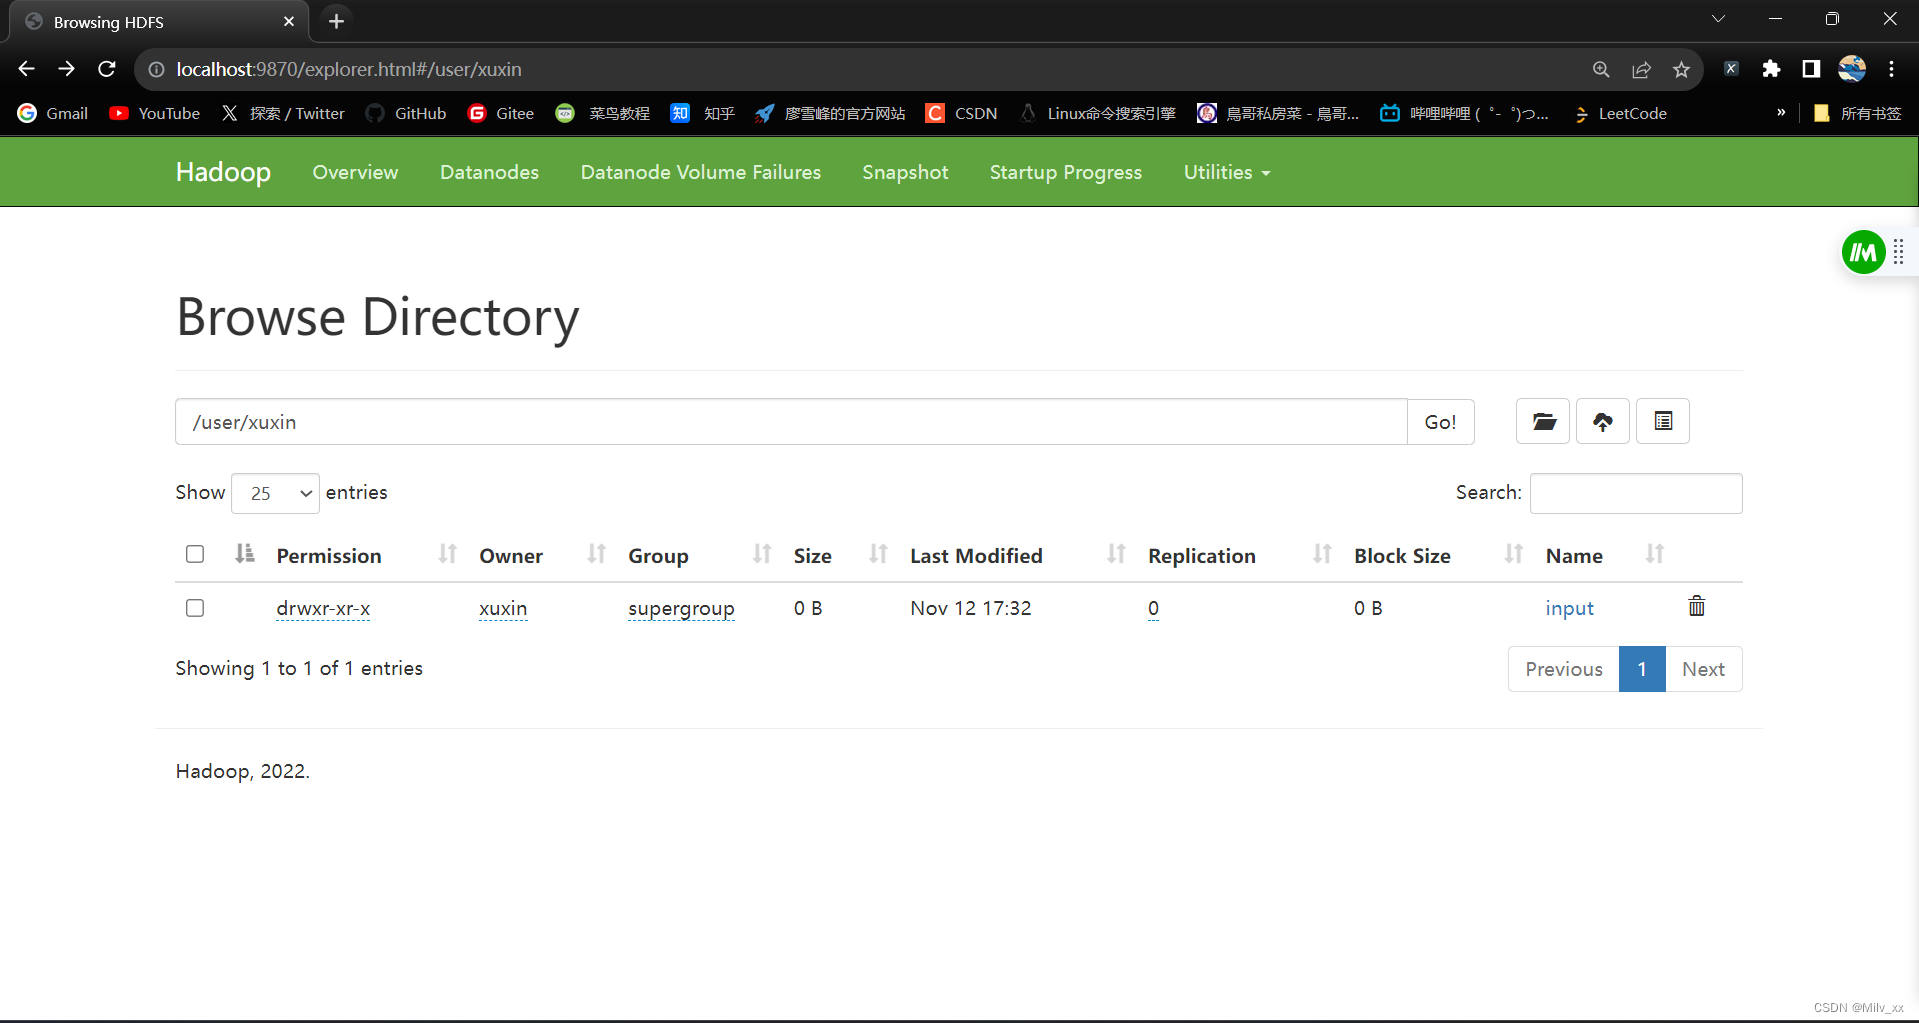1919x1023 pixels.
Task: Click inside the Search field
Action: point(1635,492)
